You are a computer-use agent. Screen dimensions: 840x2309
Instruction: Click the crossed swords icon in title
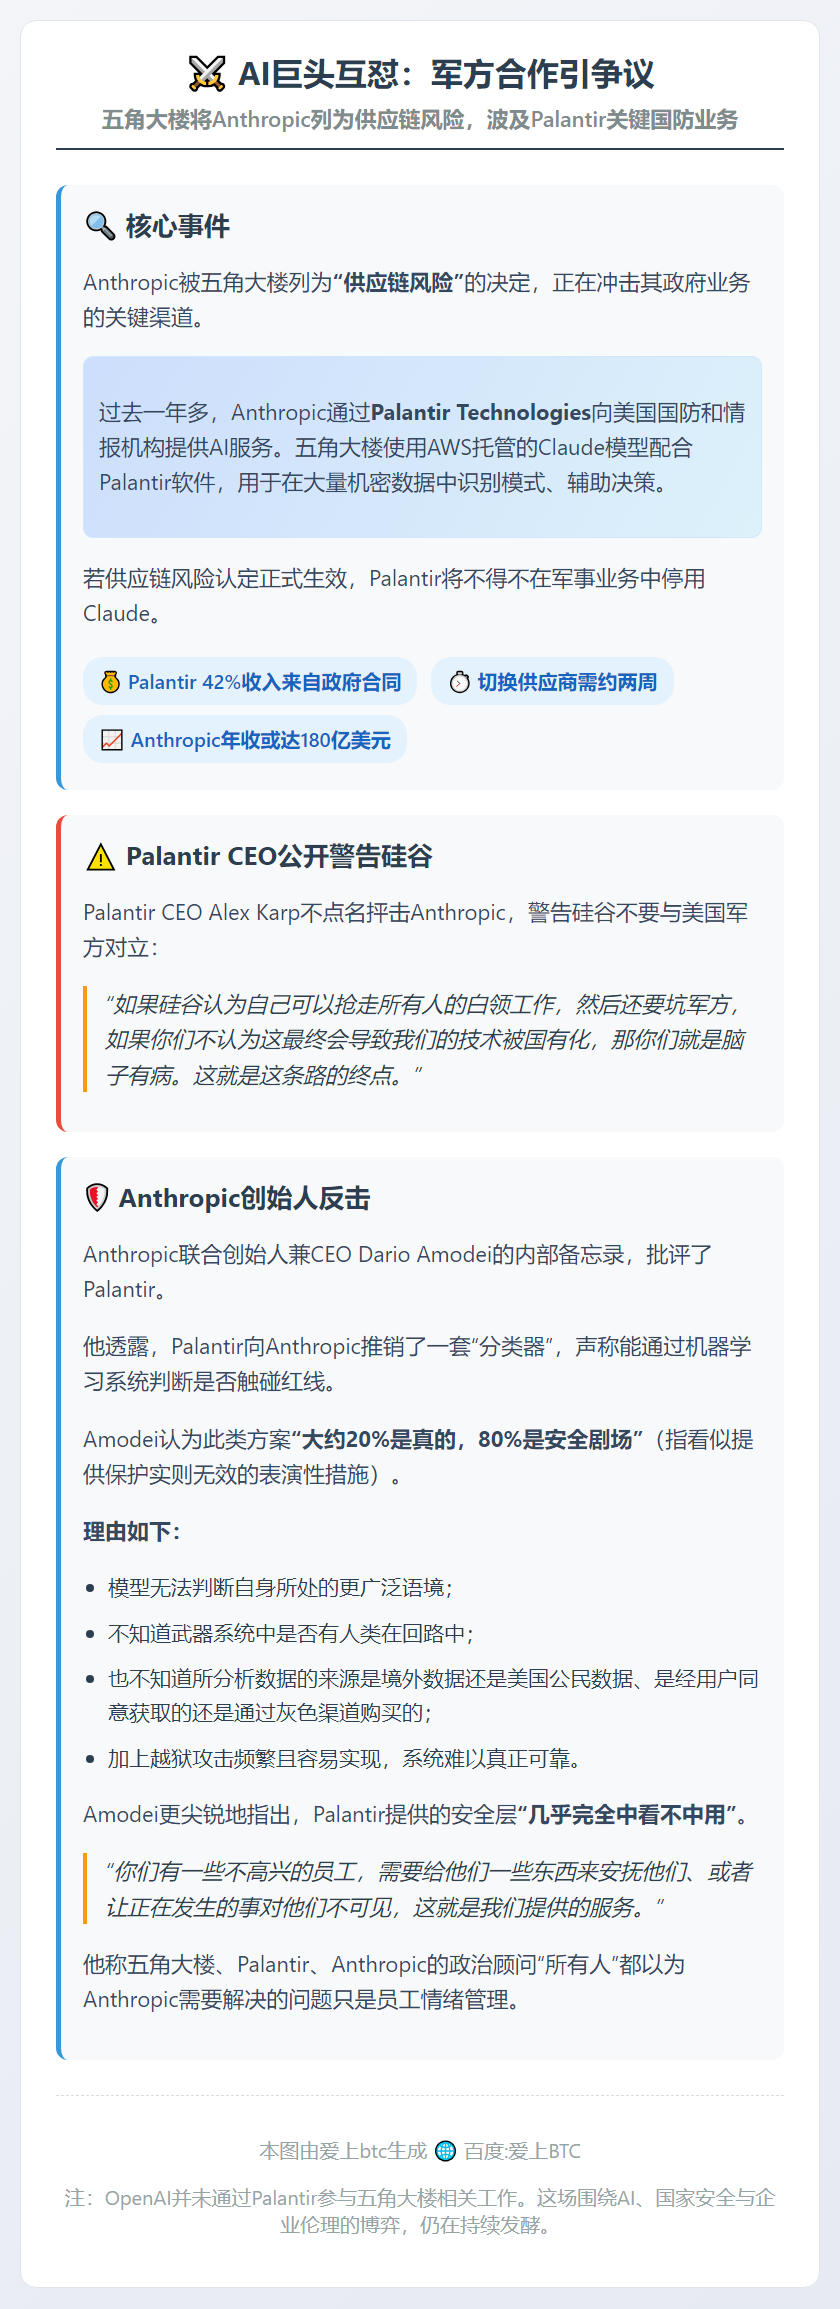pyautogui.click(x=207, y=74)
